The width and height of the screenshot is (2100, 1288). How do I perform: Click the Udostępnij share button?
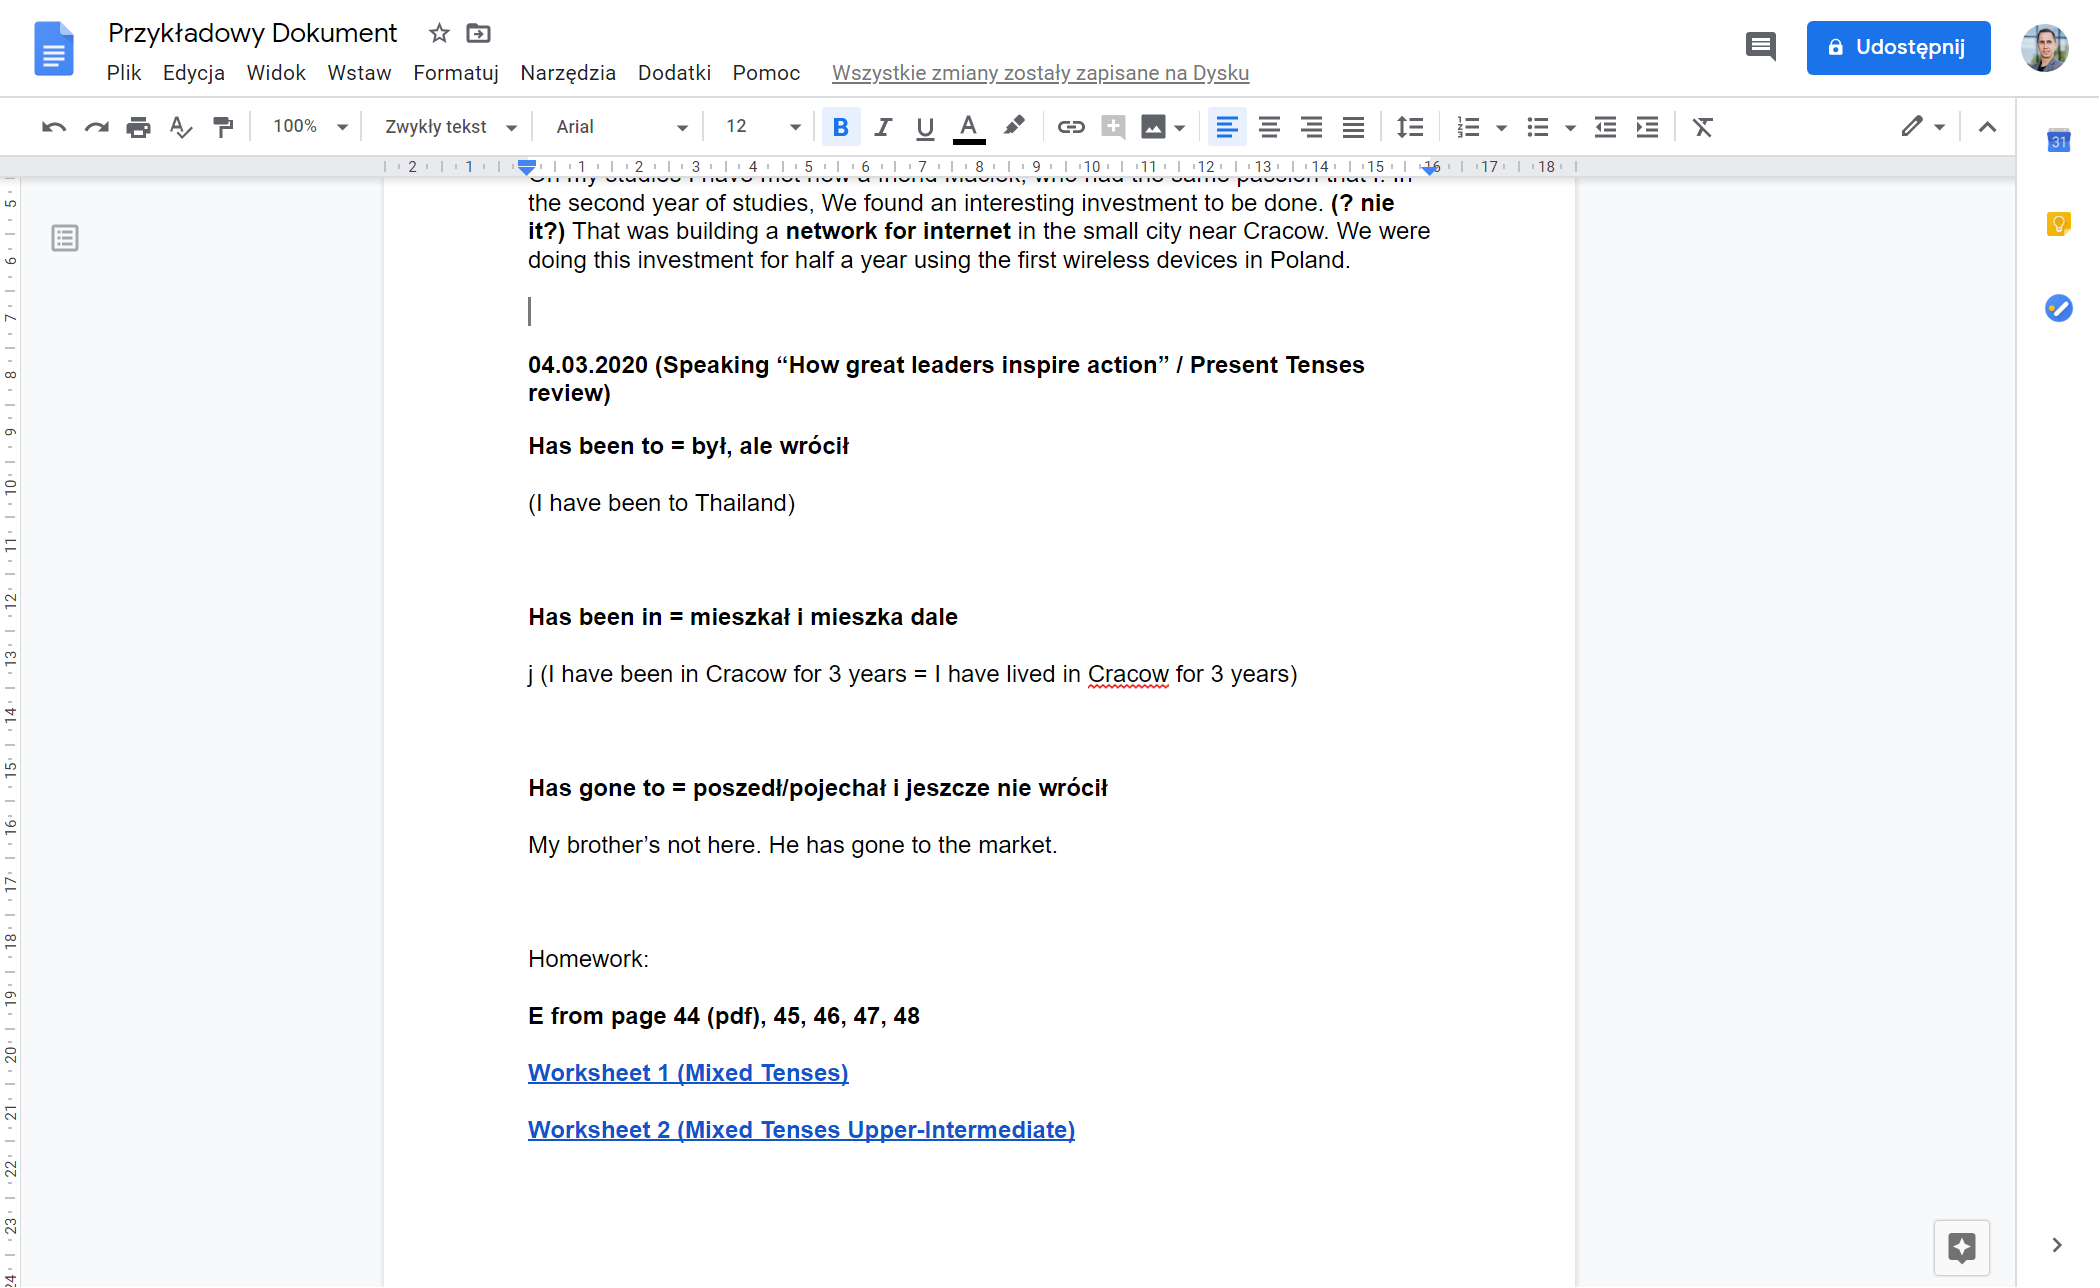(1897, 47)
